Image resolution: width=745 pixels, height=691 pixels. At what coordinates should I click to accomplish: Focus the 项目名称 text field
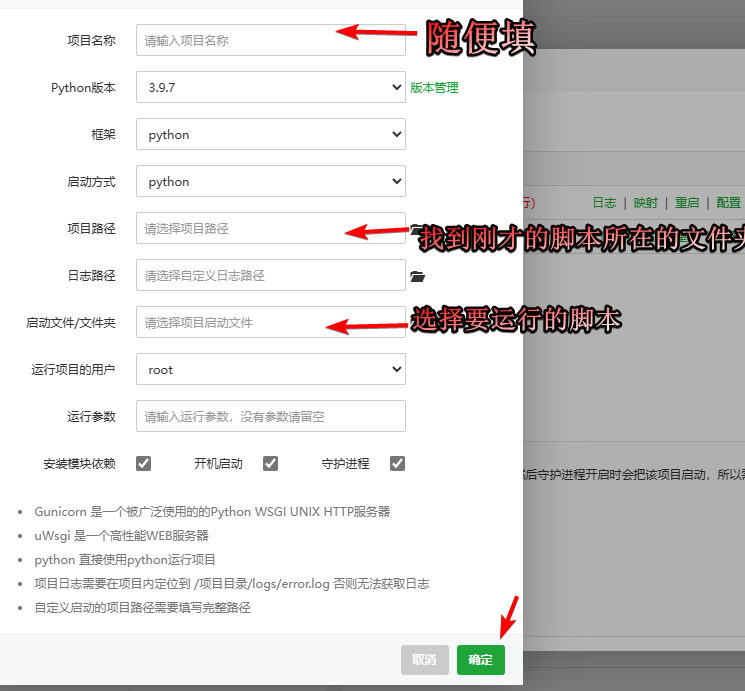tap(270, 41)
